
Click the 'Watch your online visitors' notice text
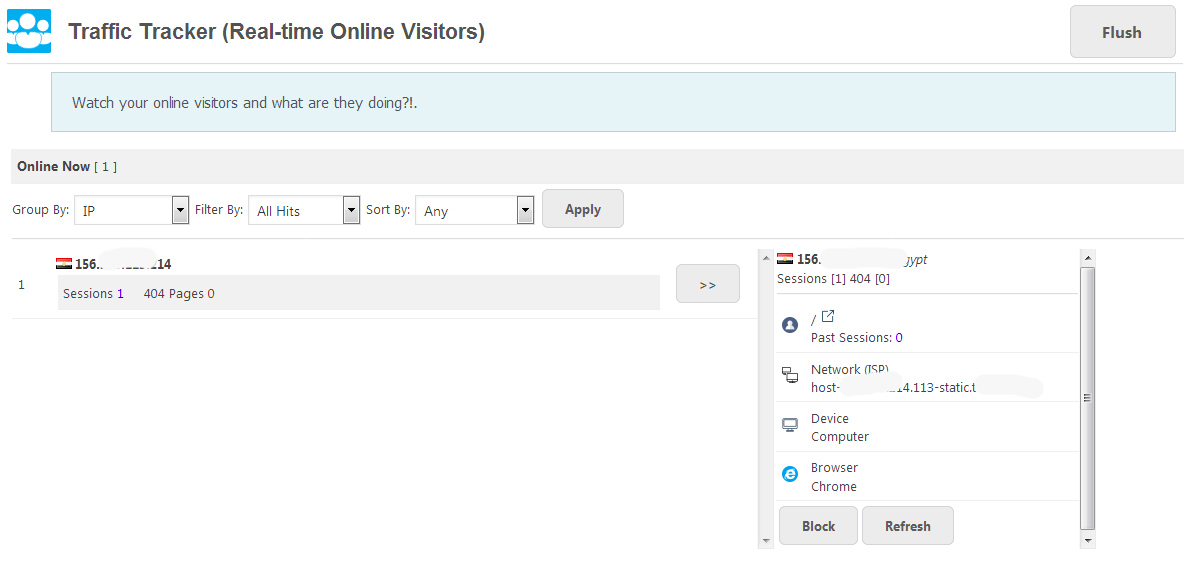pyautogui.click(x=245, y=103)
